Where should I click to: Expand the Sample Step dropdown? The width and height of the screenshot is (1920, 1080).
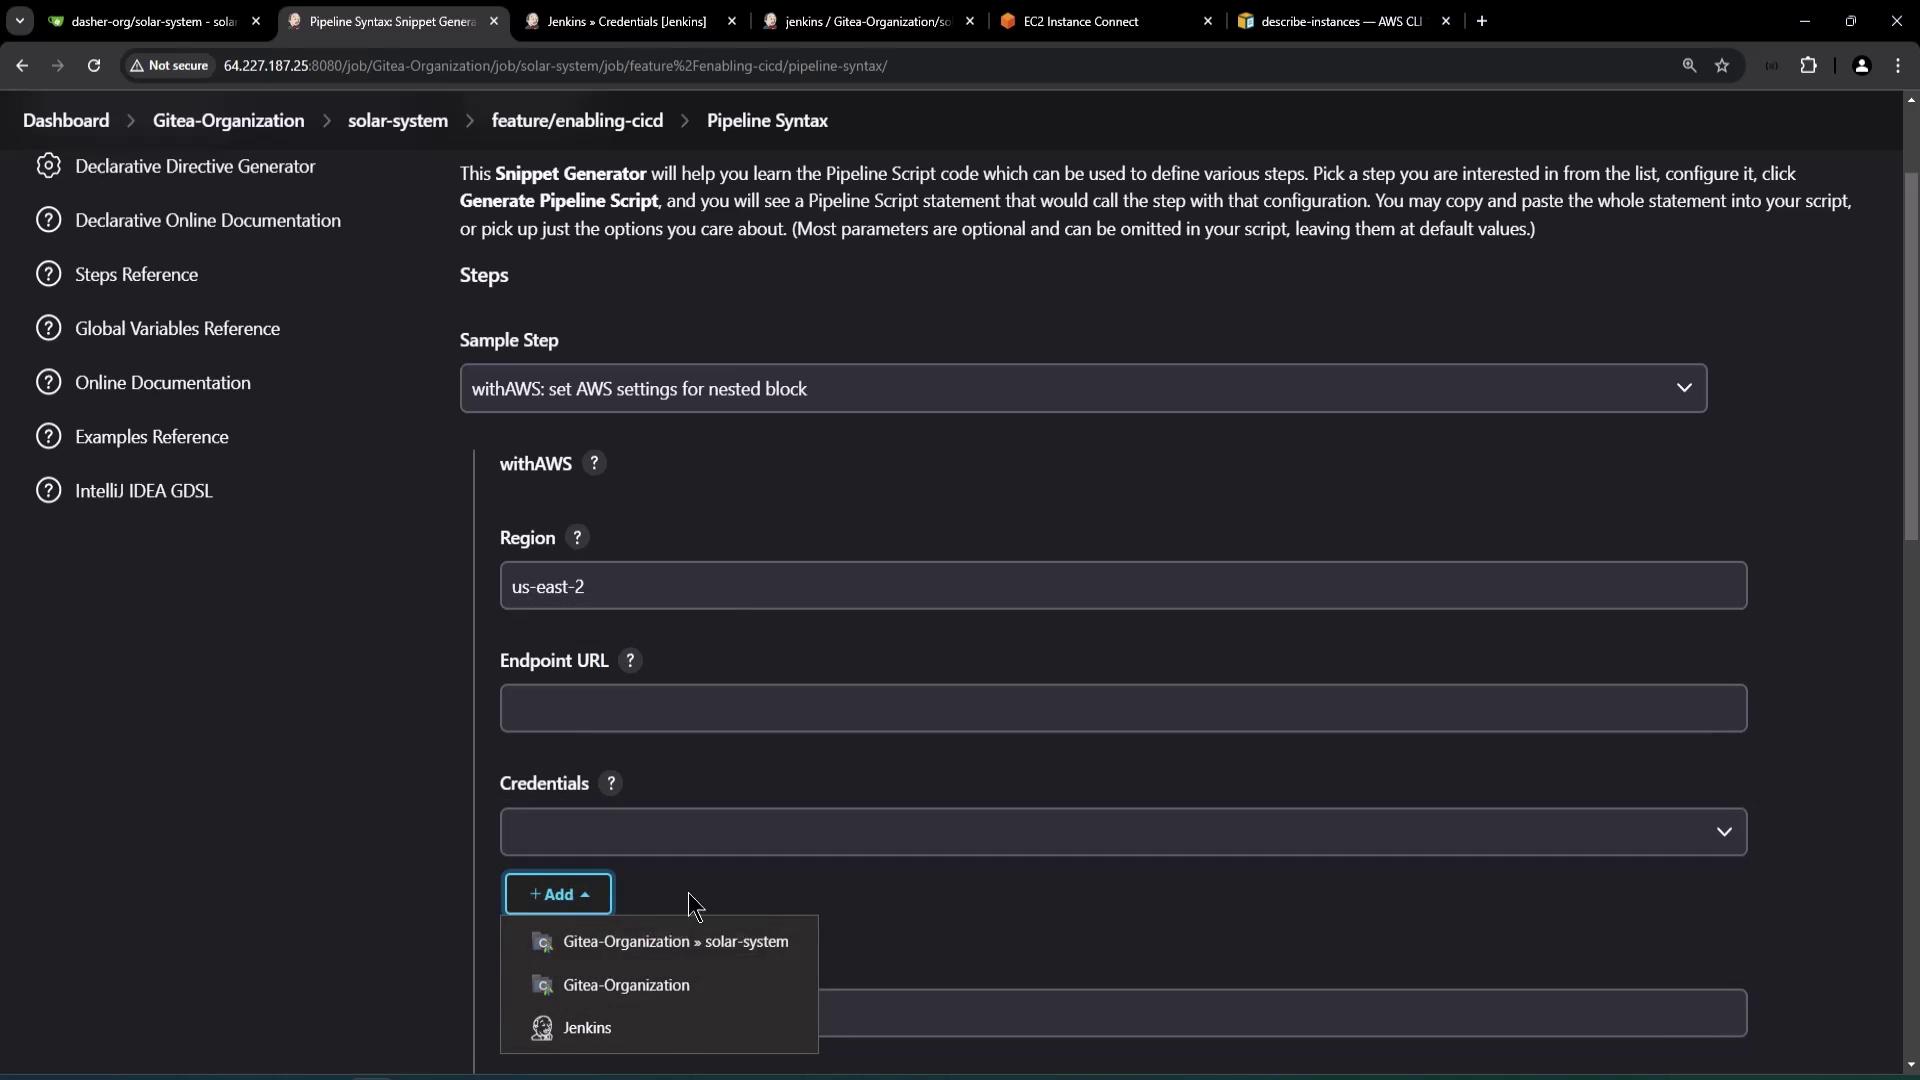(x=1083, y=389)
